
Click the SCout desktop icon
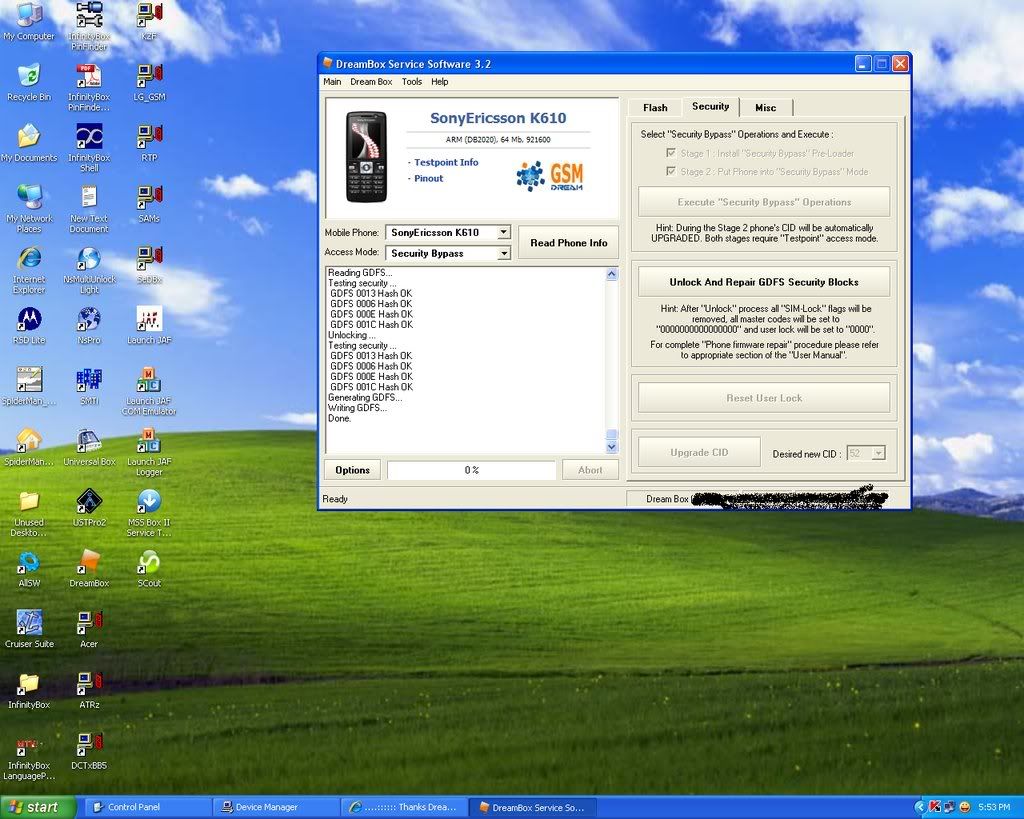(150, 568)
